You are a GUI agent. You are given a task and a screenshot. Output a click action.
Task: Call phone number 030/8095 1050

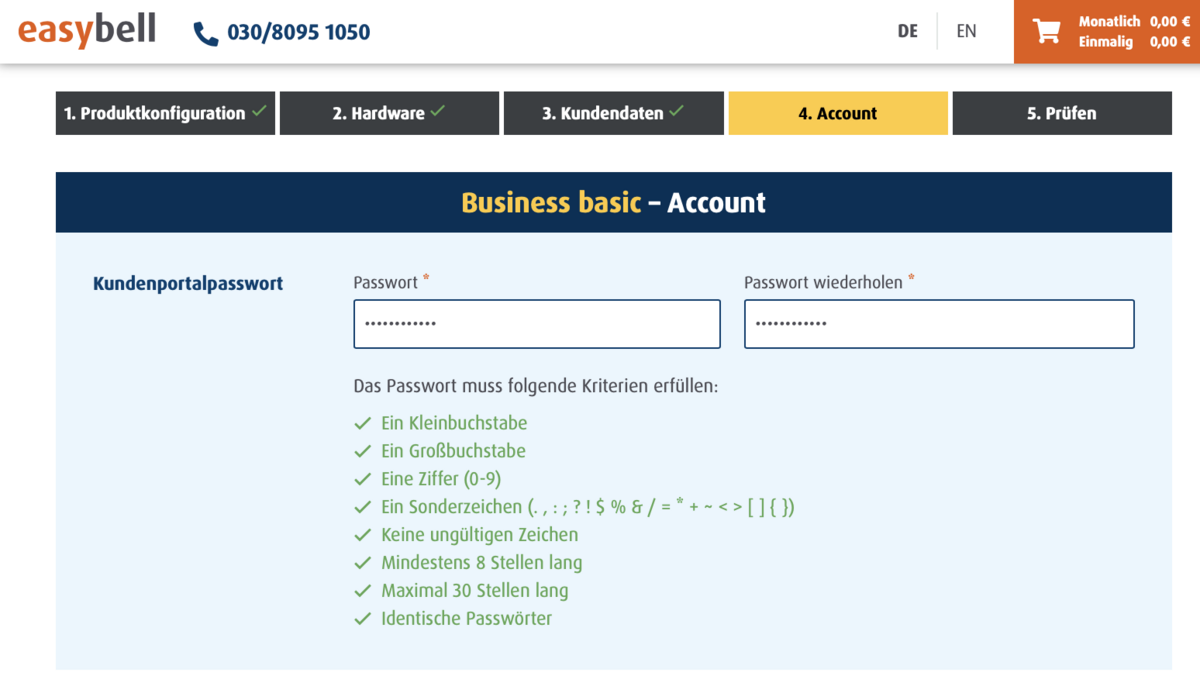(x=298, y=33)
